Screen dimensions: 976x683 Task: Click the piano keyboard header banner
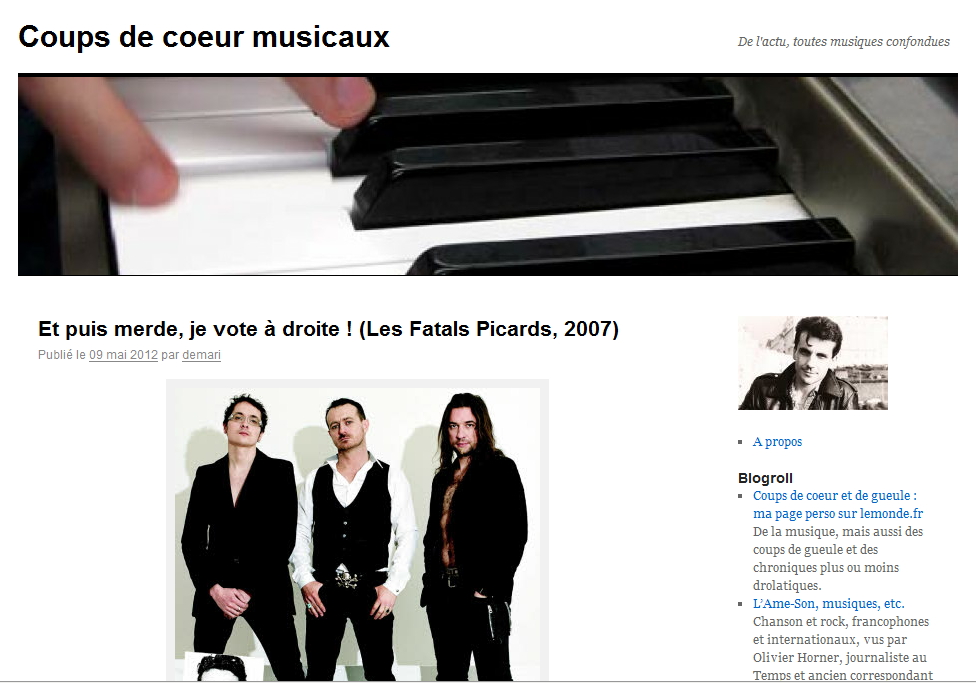click(x=487, y=174)
